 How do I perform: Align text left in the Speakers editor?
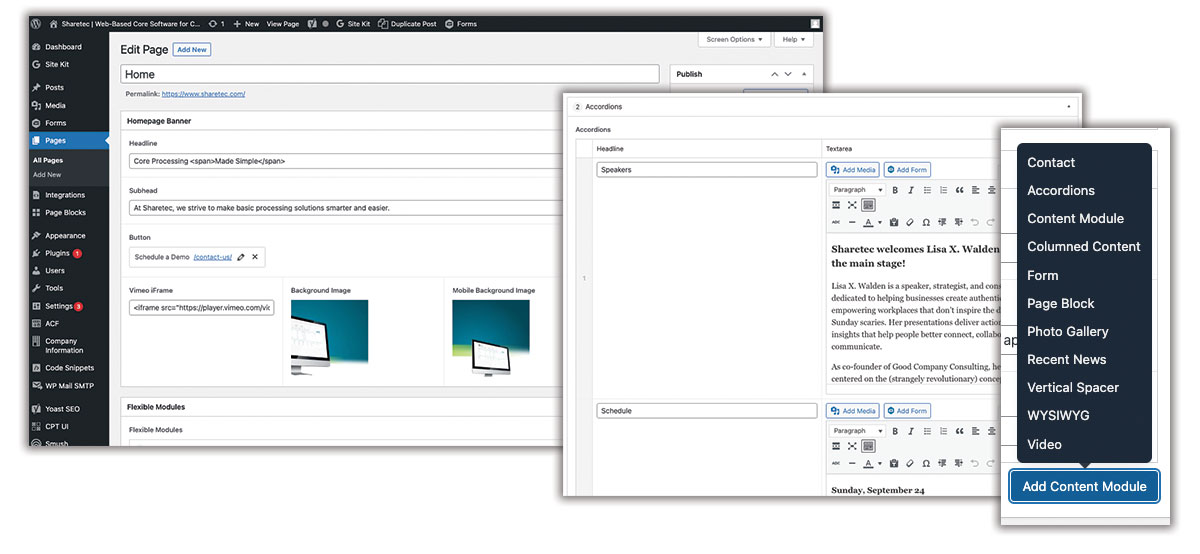pos(976,190)
